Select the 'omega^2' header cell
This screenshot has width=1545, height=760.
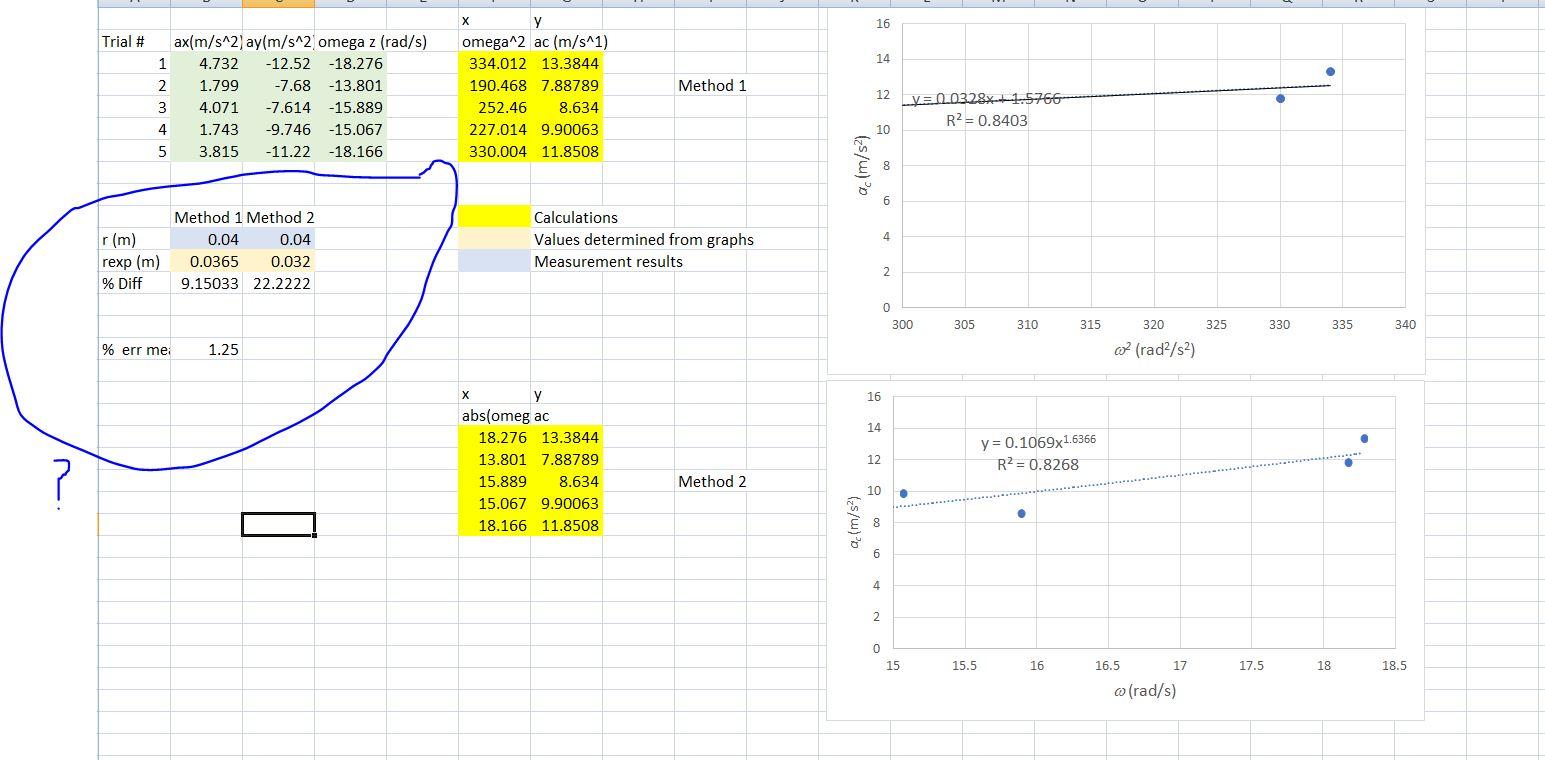[494, 41]
